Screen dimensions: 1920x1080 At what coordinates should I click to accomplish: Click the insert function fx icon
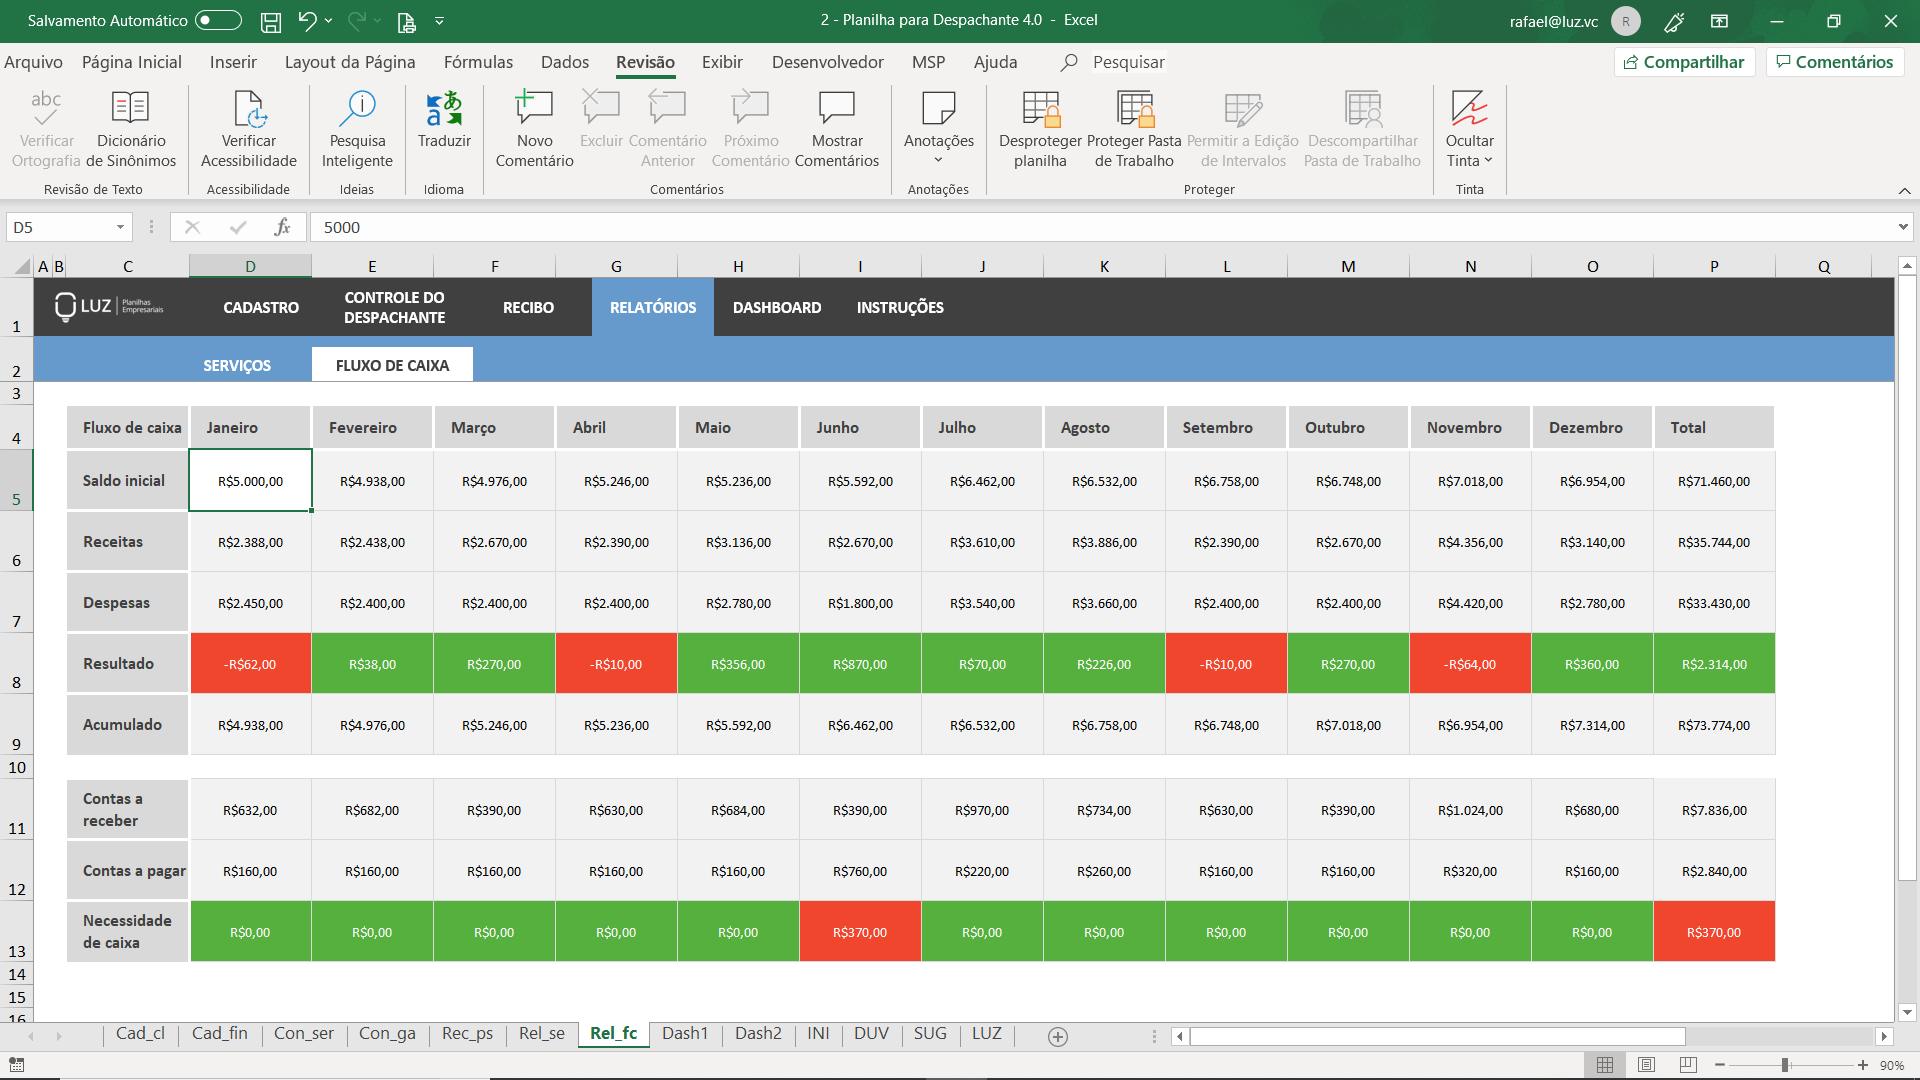click(283, 227)
